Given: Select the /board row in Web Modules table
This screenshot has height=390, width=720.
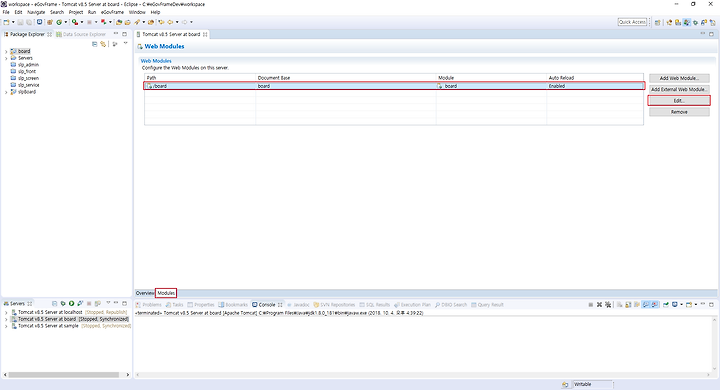Looking at the screenshot, I should tap(394, 86).
